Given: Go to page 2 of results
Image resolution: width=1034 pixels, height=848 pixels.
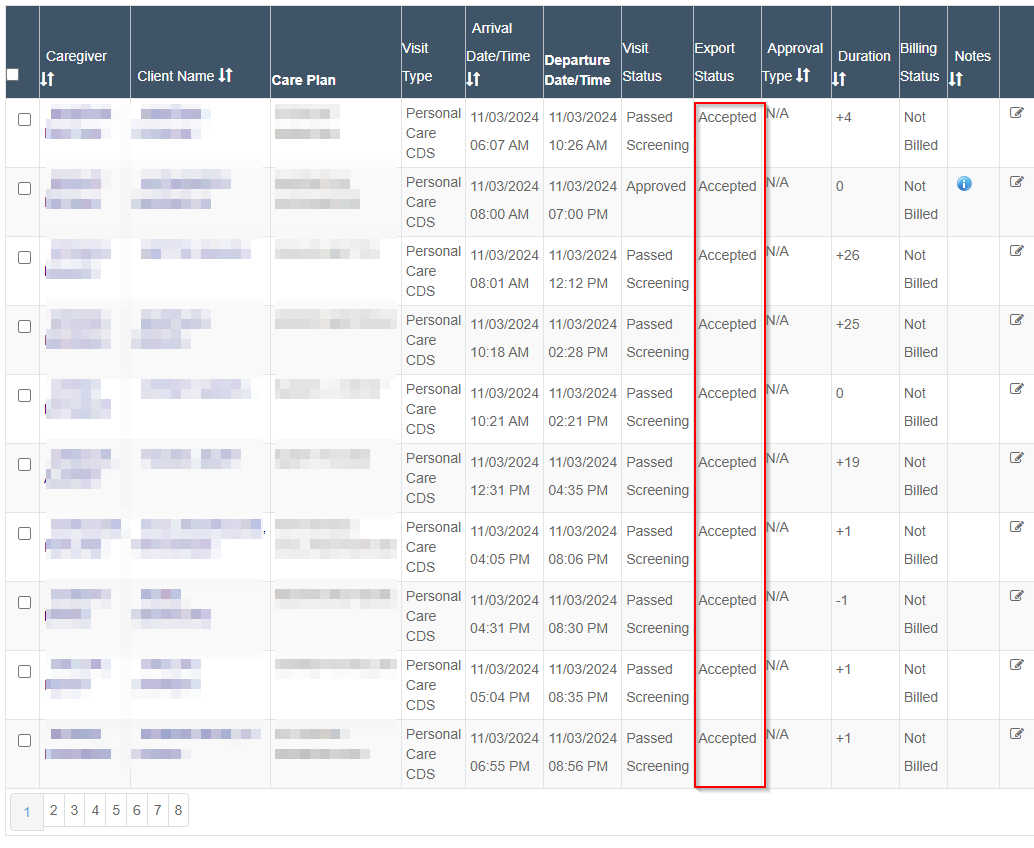Looking at the screenshot, I should [x=54, y=810].
